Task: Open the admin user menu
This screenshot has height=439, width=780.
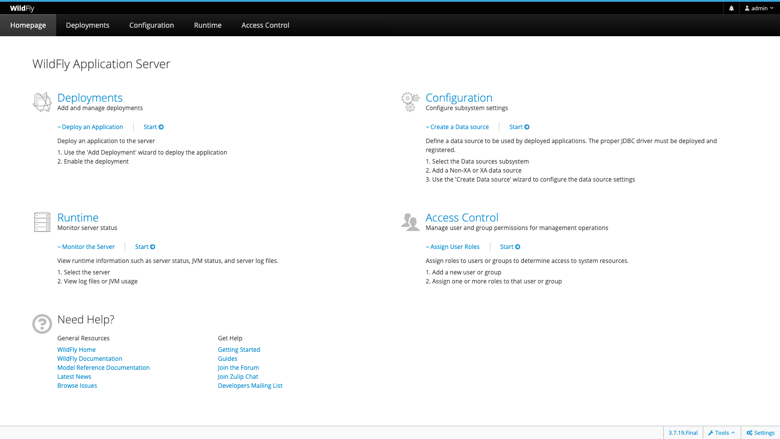Action: 759,8
